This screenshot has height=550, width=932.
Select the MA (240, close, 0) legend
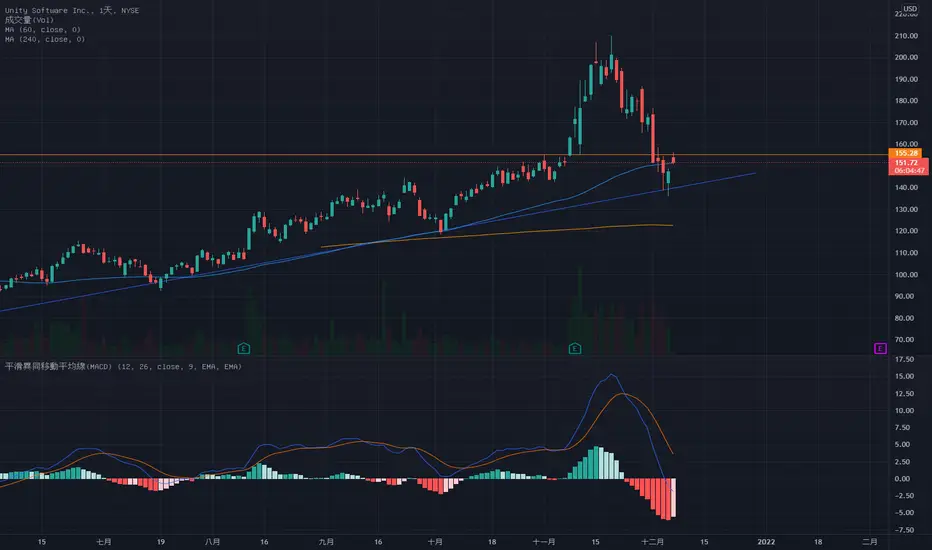45,39
